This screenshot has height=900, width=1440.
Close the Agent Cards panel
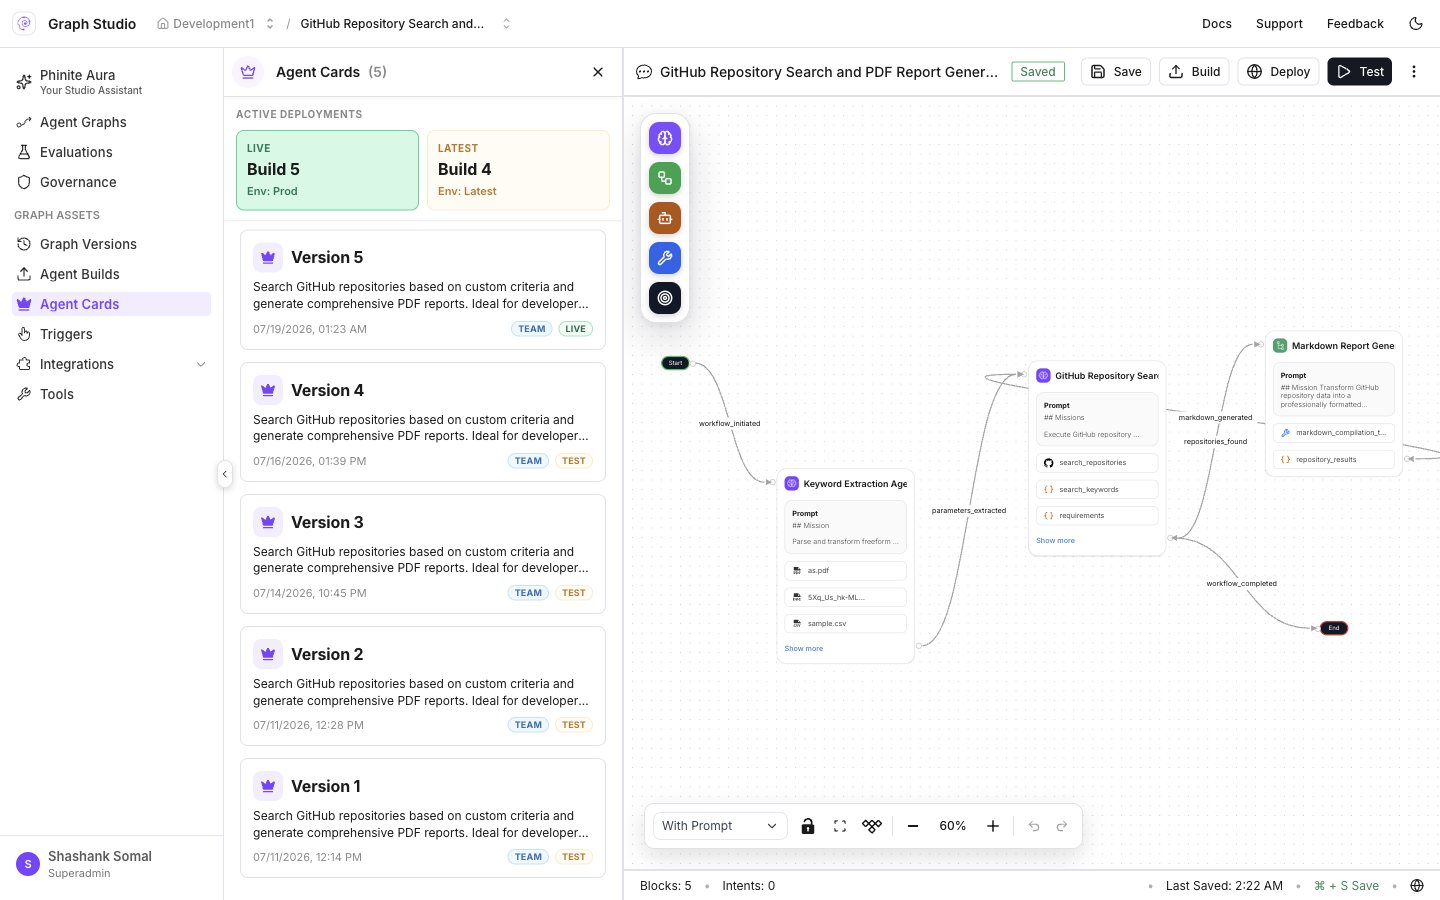pos(598,72)
